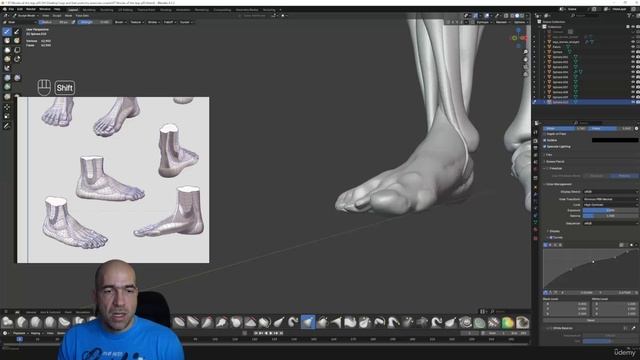Open the File menu
This screenshot has height=360, width=640.
(x=11, y=9)
